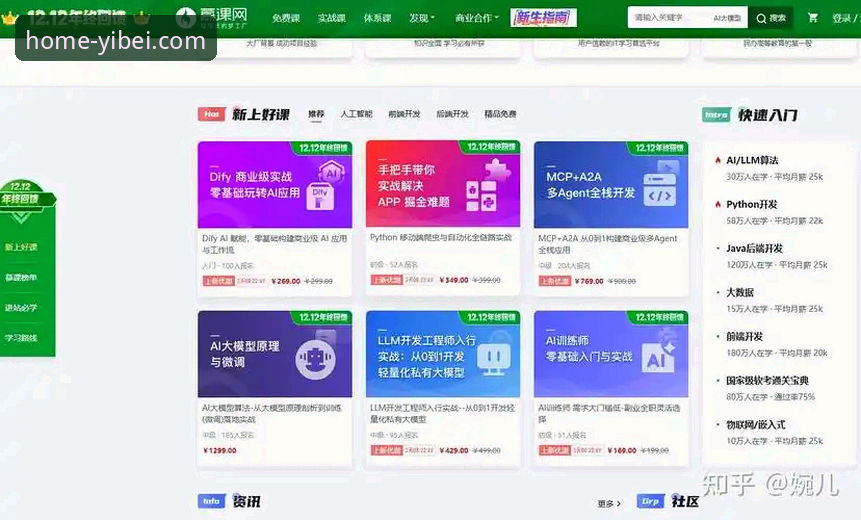Open the MCP+A2A 多Agent course thumbnail
Image resolution: width=861 pixels, height=520 pixels.
(611, 184)
